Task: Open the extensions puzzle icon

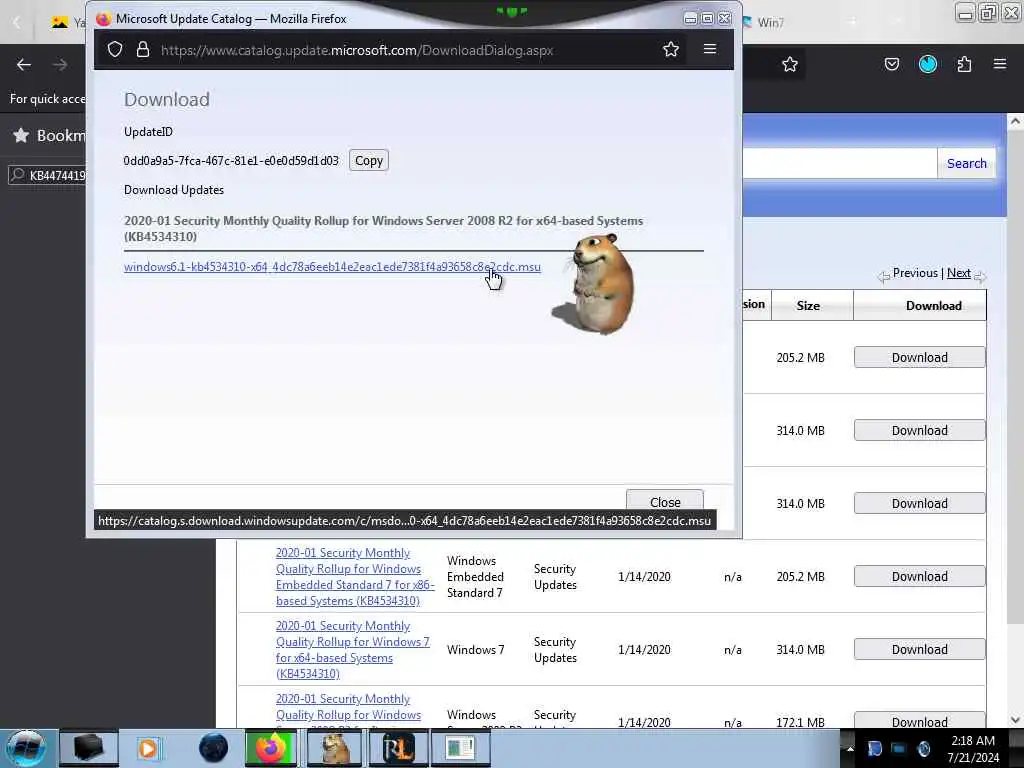Action: 964,64
